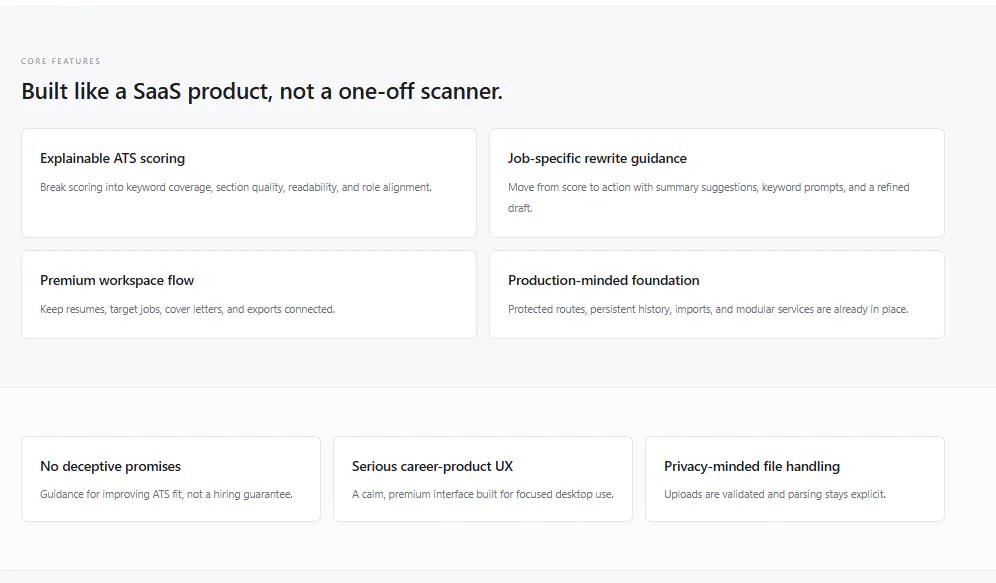
Task: Click the keyword coverage description text
Action: click(236, 187)
